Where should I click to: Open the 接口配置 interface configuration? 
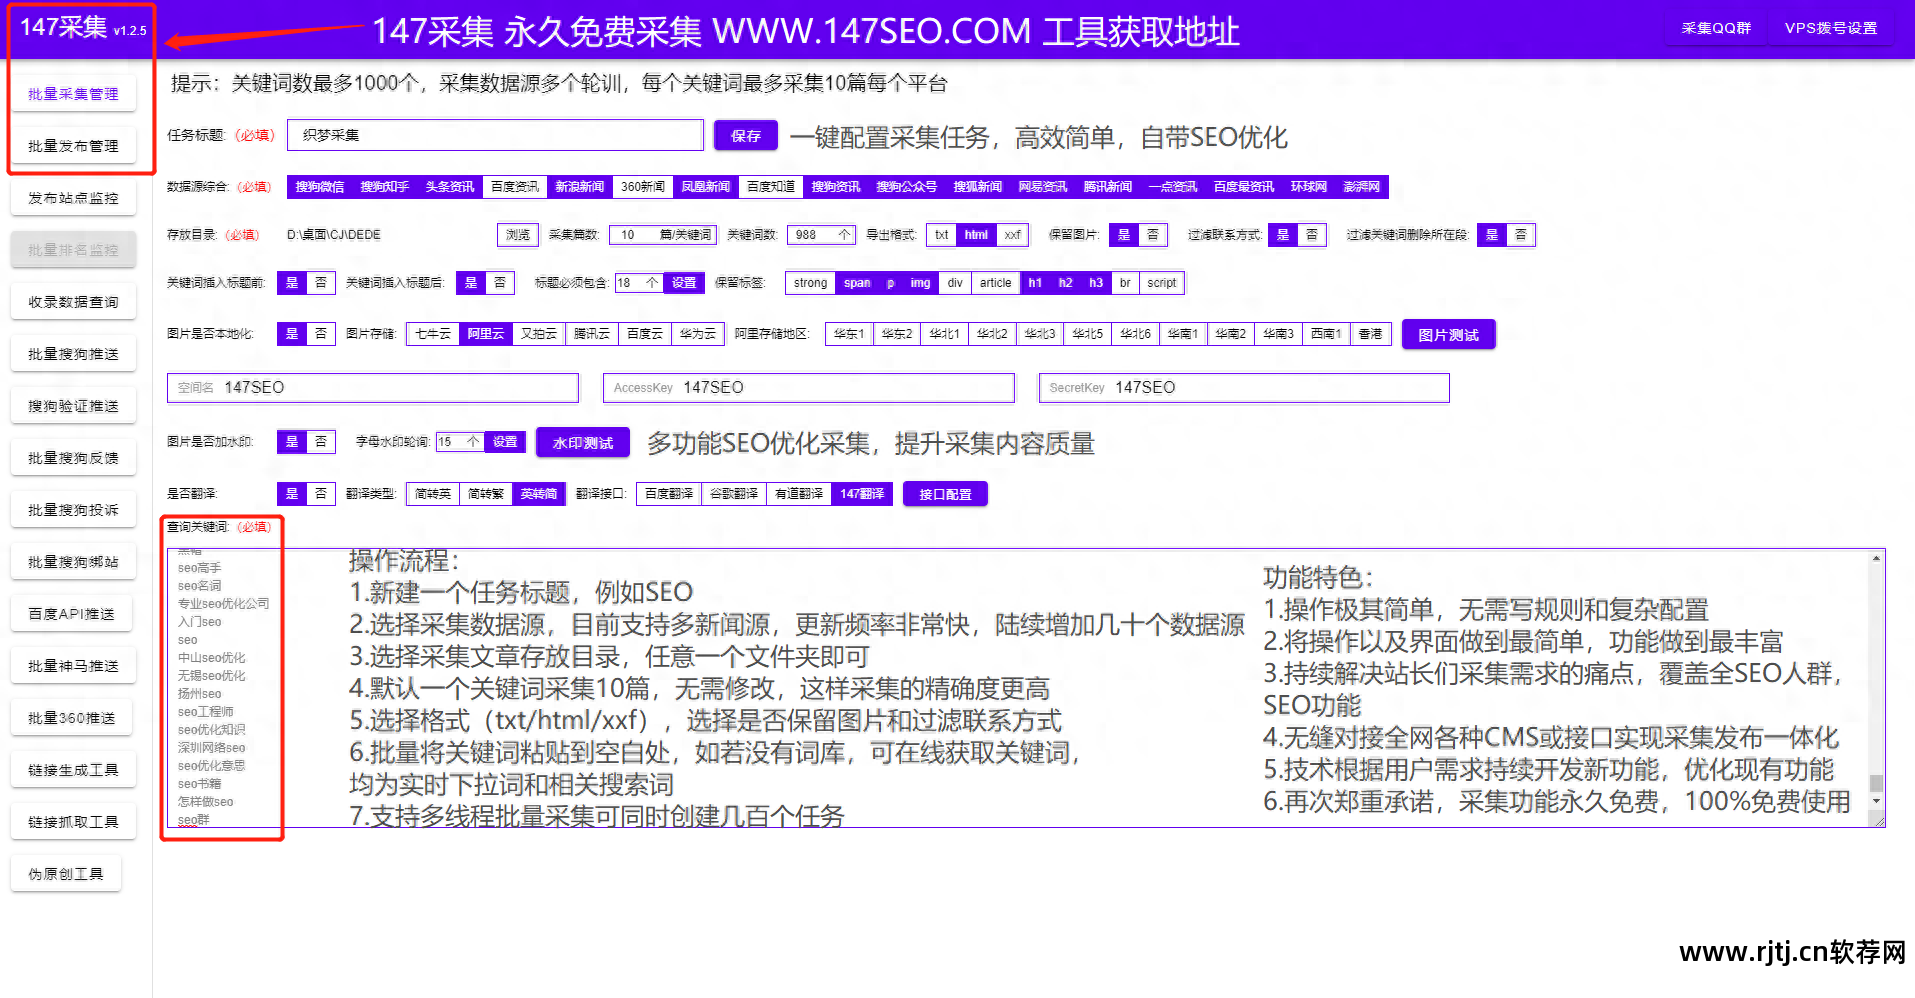(943, 493)
